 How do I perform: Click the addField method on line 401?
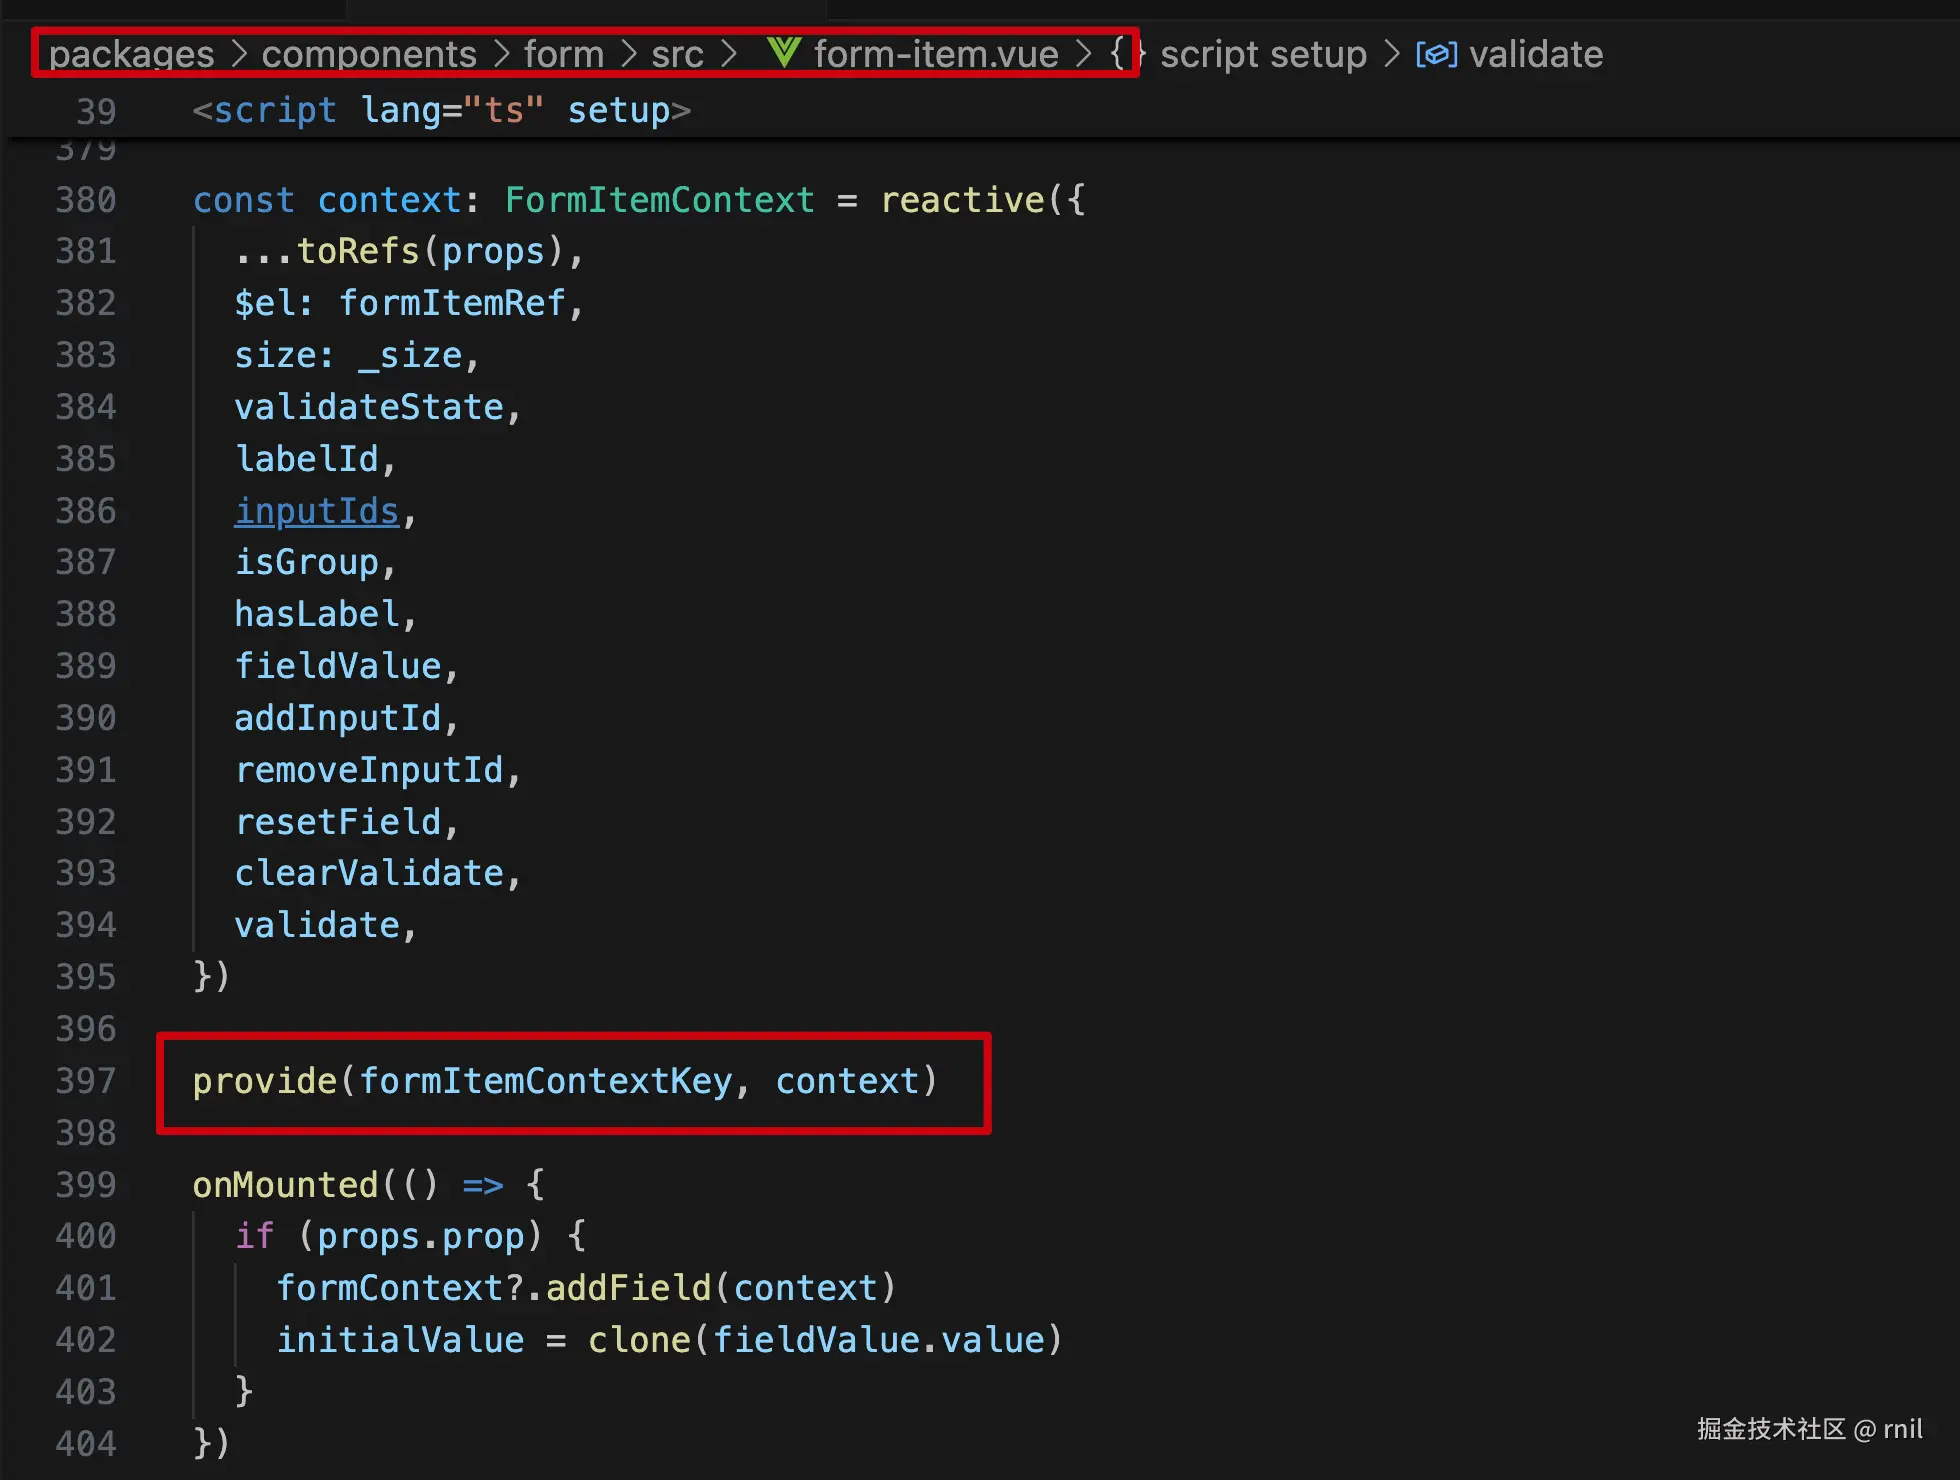(x=628, y=1288)
